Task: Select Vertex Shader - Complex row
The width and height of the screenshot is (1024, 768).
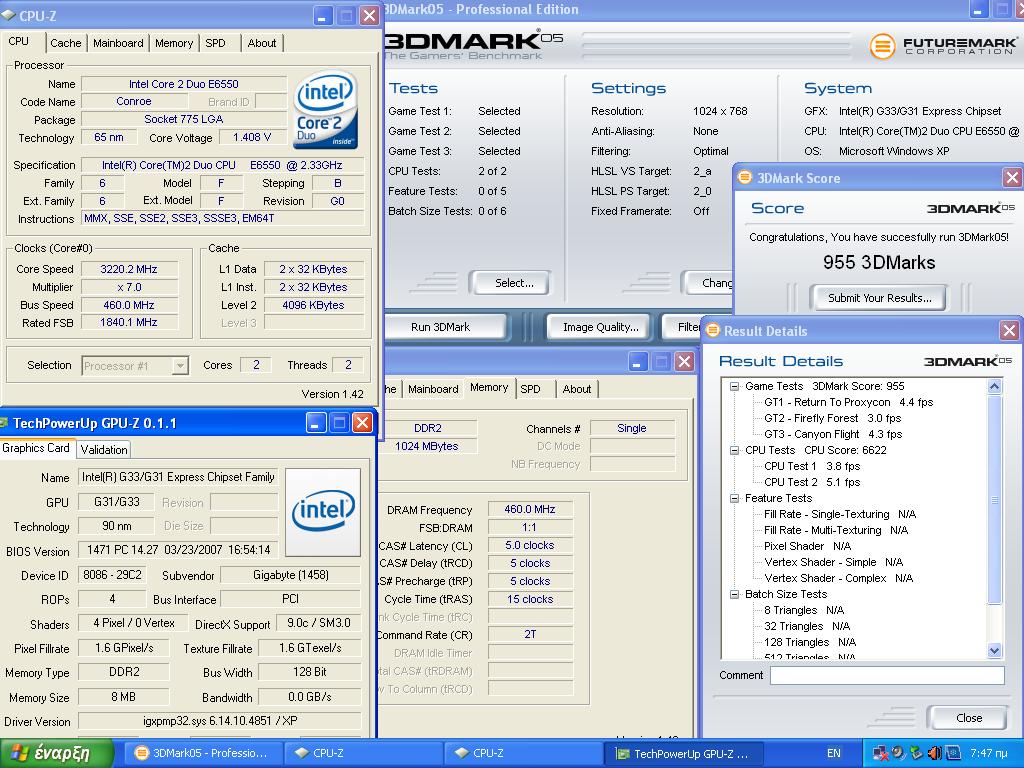Action: pos(839,578)
